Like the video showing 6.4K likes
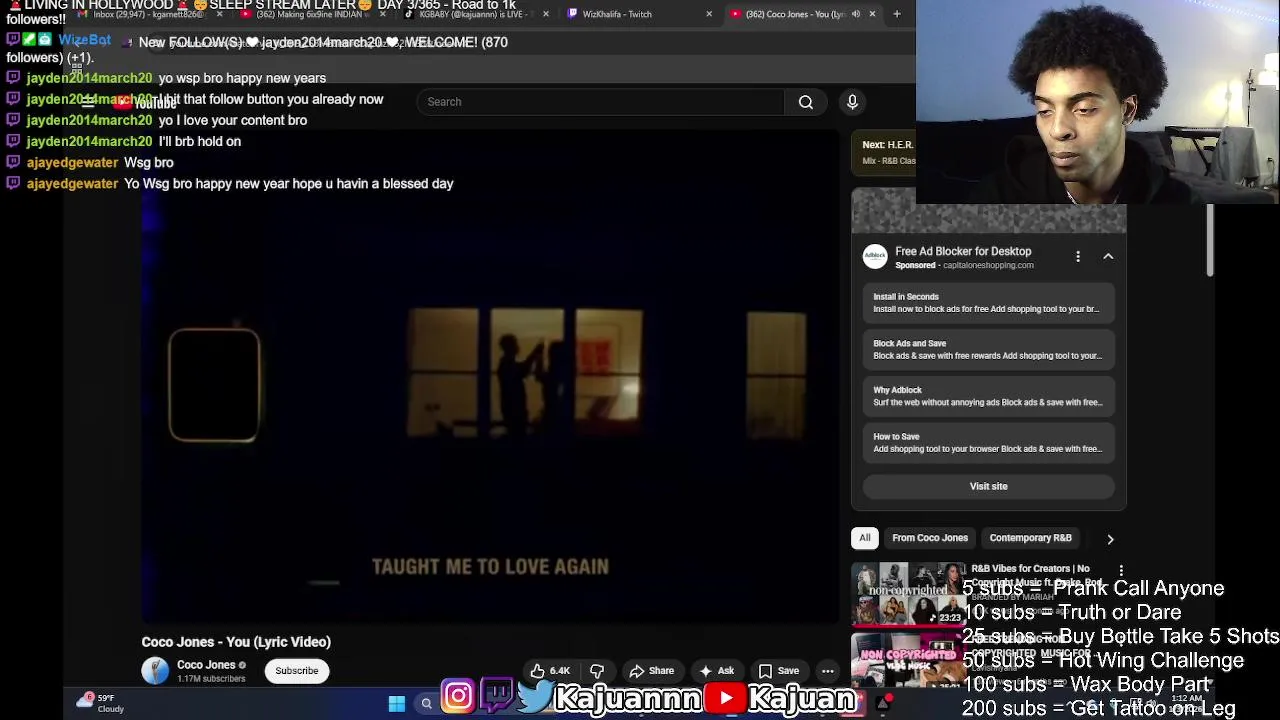The image size is (1280, 720). point(550,671)
